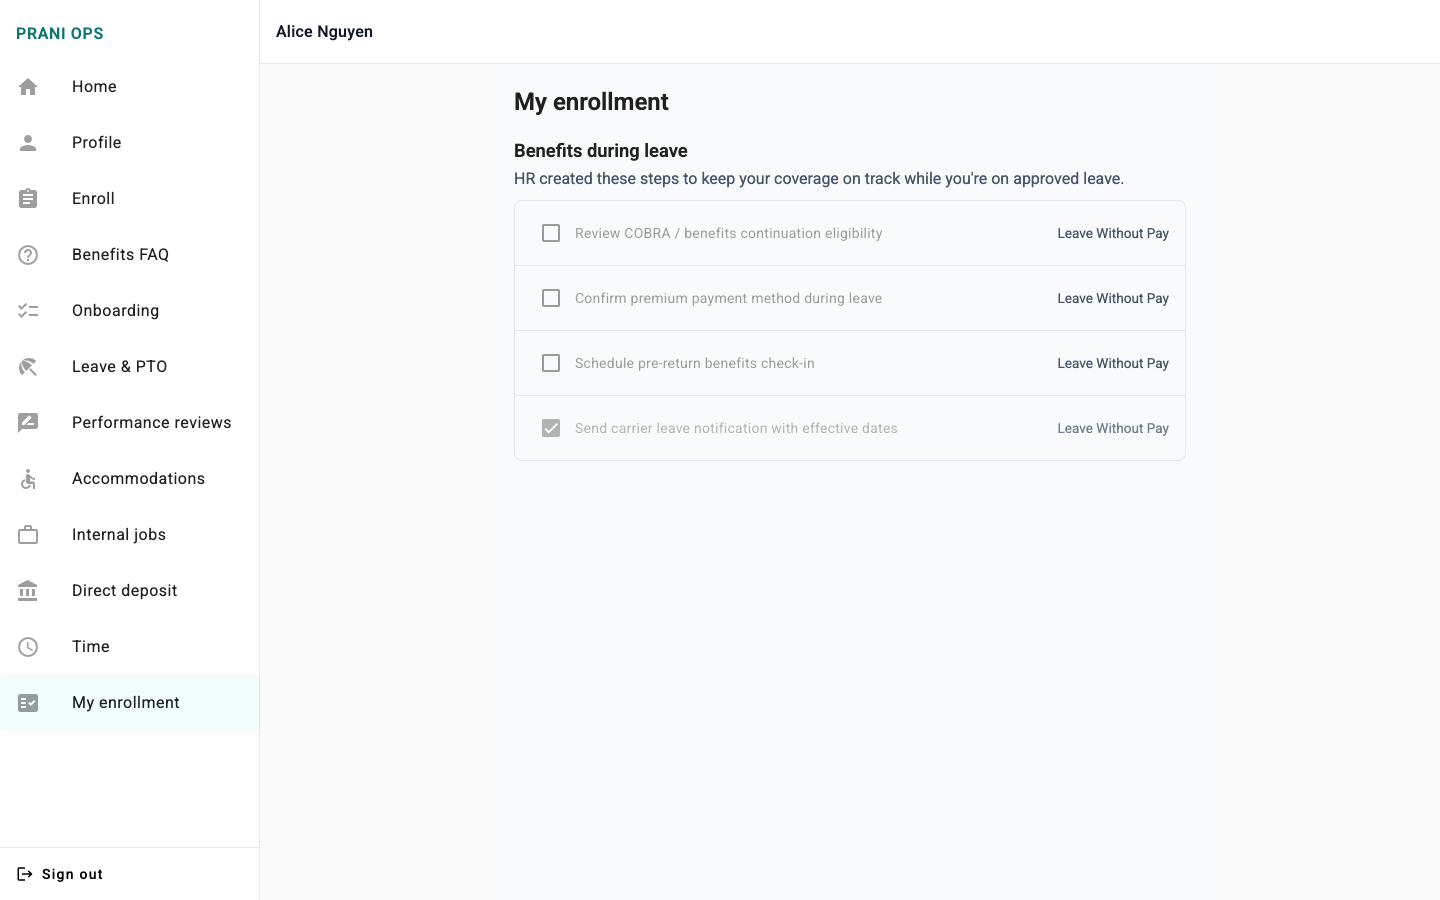This screenshot has height=900, width=1440.
Task: Click the Benefits FAQ question mark icon
Action: [x=28, y=255]
